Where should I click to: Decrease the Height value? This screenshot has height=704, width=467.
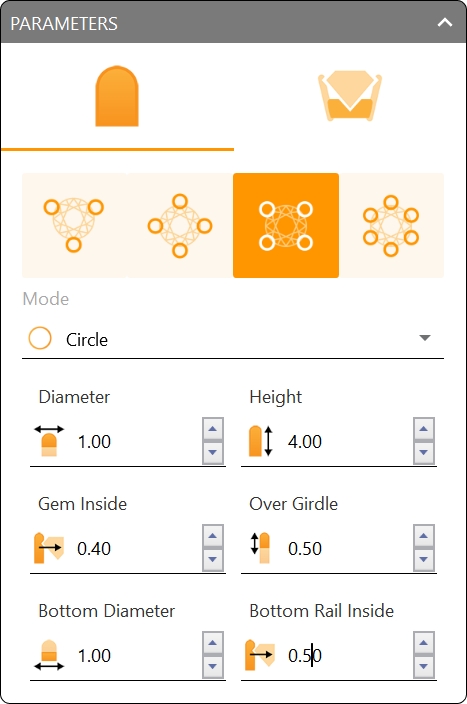click(x=423, y=453)
